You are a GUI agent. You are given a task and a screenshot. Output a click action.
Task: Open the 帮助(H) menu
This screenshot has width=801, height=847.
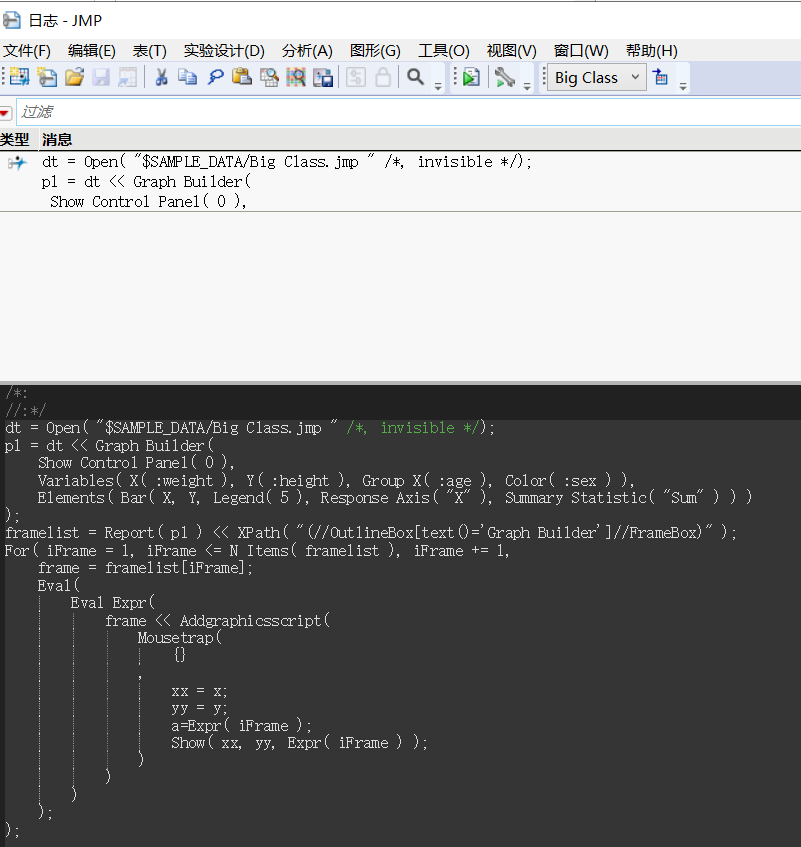pyautogui.click(x=652, y=51)
